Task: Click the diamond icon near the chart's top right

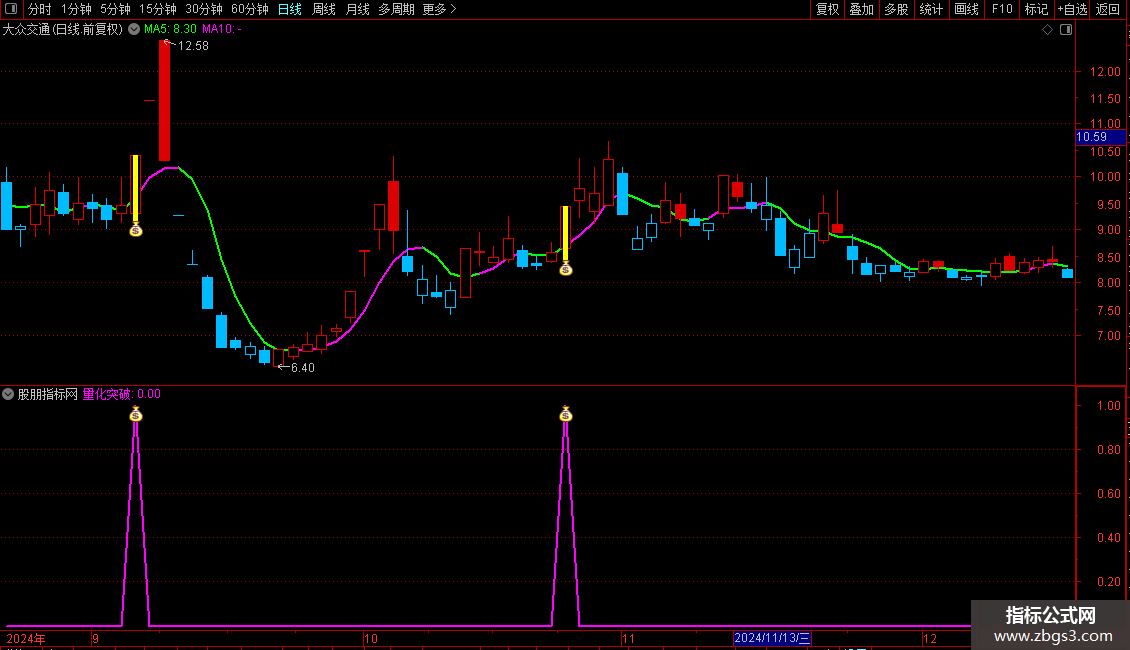Action: click(1047, 30)
